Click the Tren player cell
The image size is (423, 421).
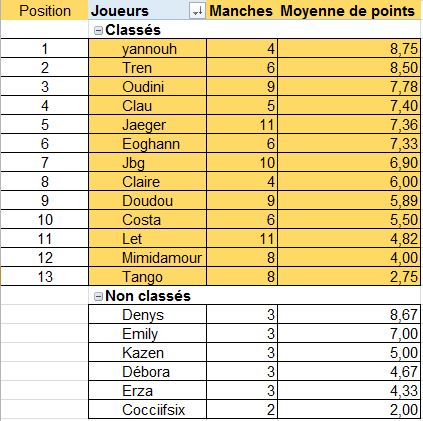[148, 68]
